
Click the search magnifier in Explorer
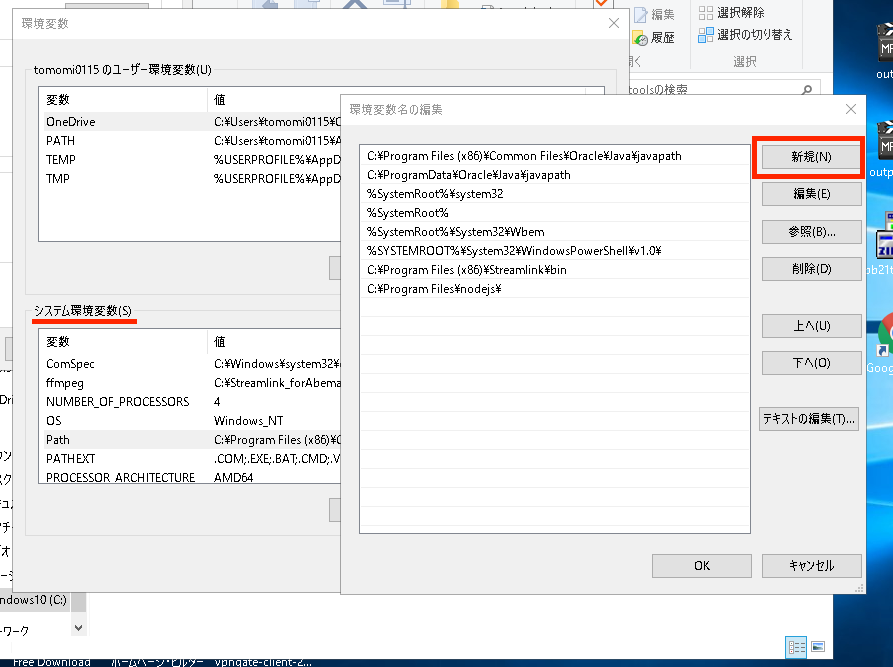806,89
